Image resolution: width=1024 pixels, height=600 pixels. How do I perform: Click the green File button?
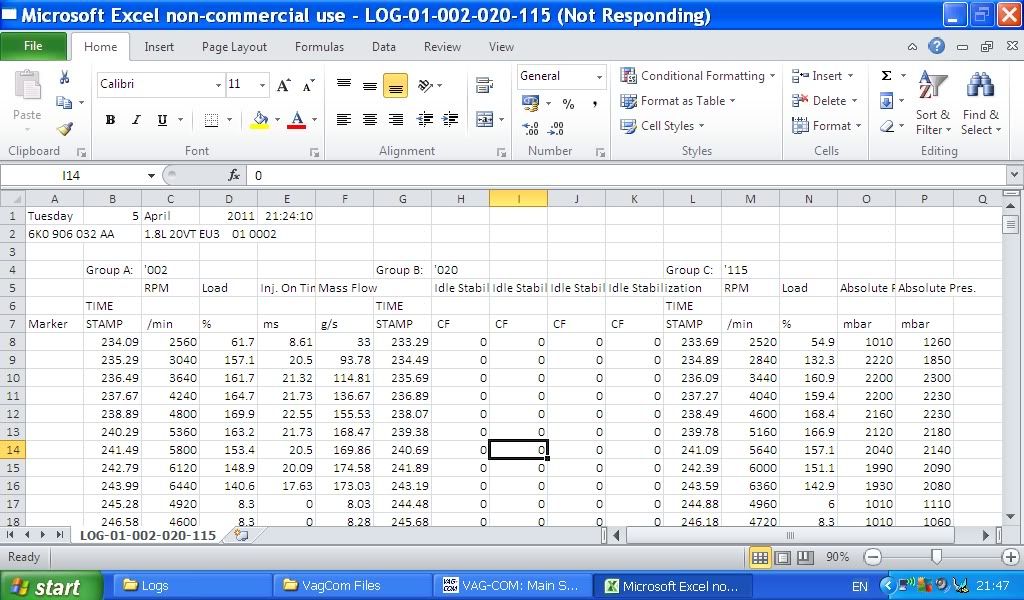point(33,46)
